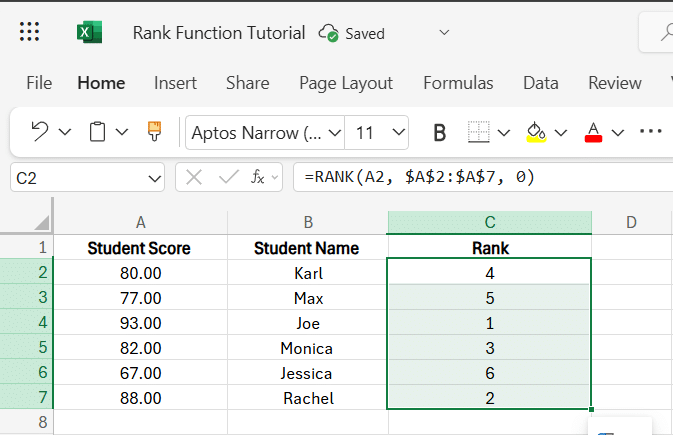This screenshot has height=435, width=673.
Task: Select row 8 header
Action: 26,422
